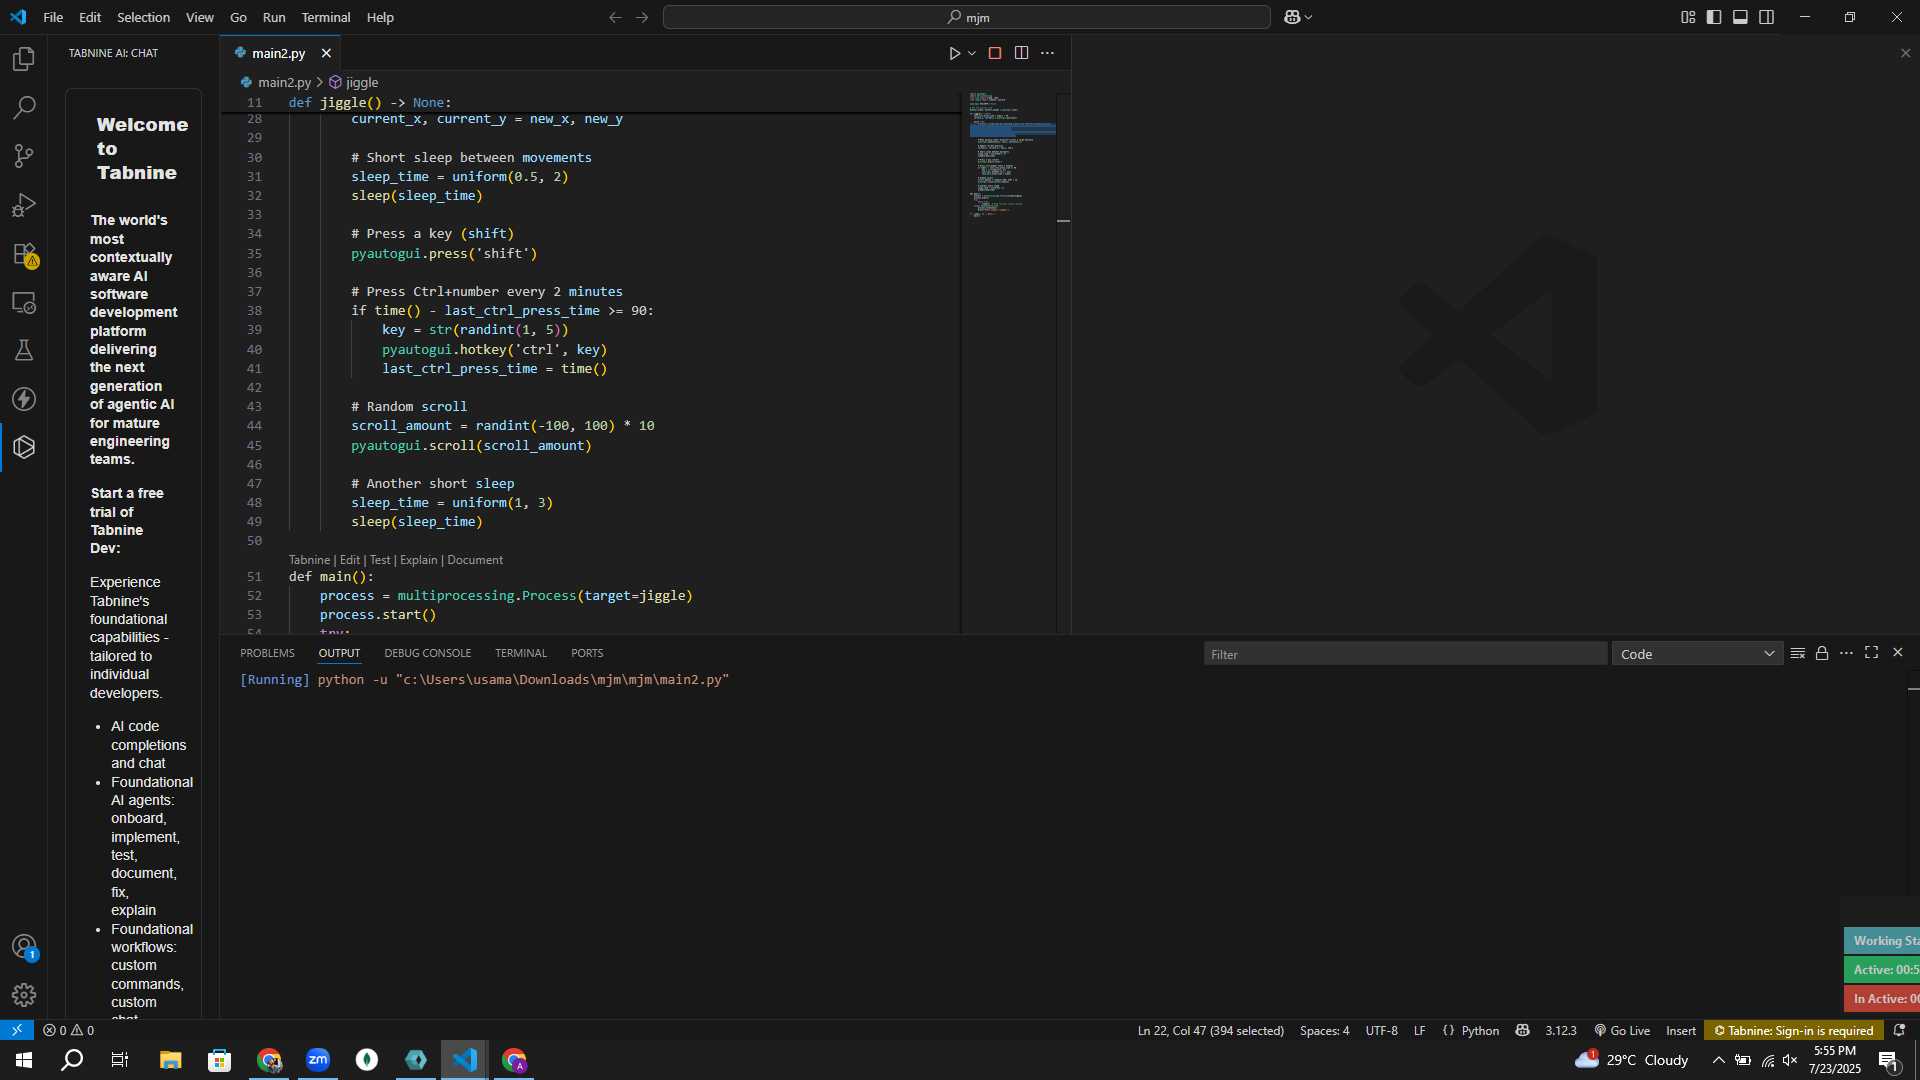
Task: Open the Run and Debug view
Action: click(x=24, y=205)
